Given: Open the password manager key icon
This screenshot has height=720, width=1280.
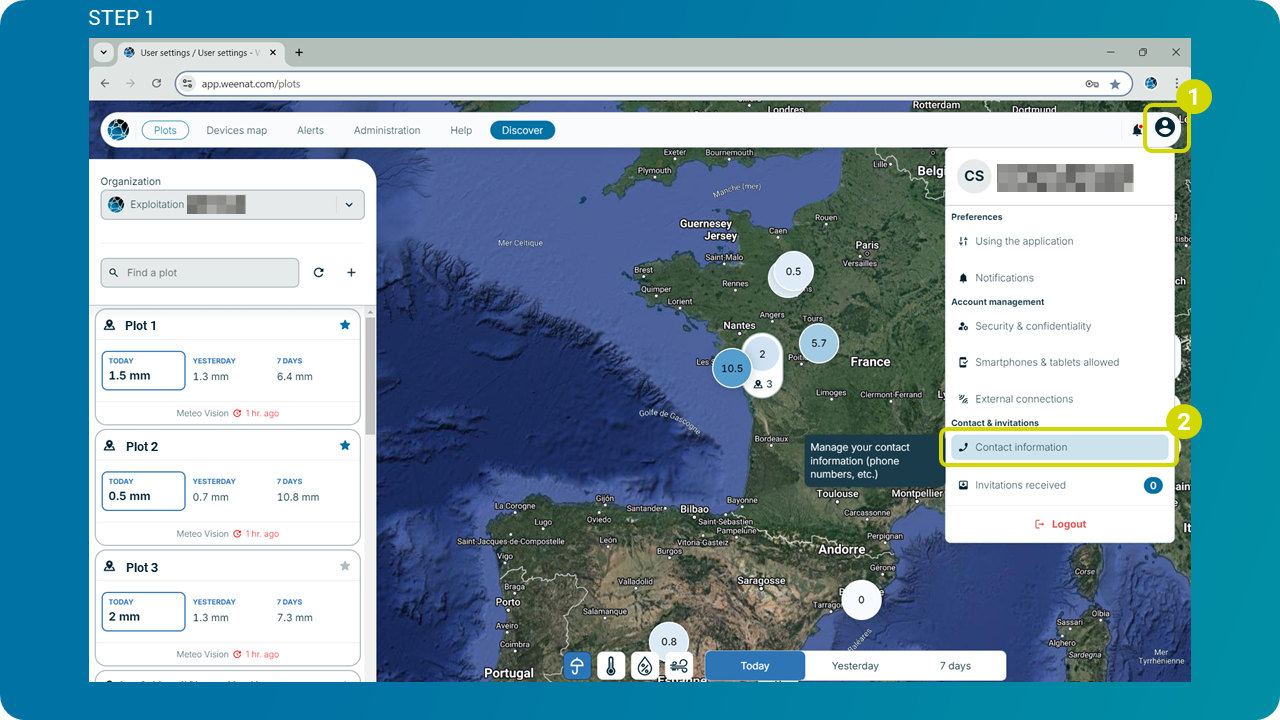Looking at the screenshot, I should tap(1092, 84).
